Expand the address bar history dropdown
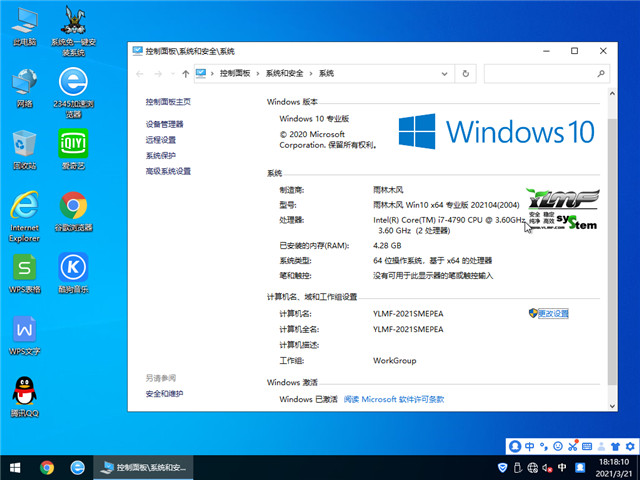640x480 pixels. (x=444, y=74)
